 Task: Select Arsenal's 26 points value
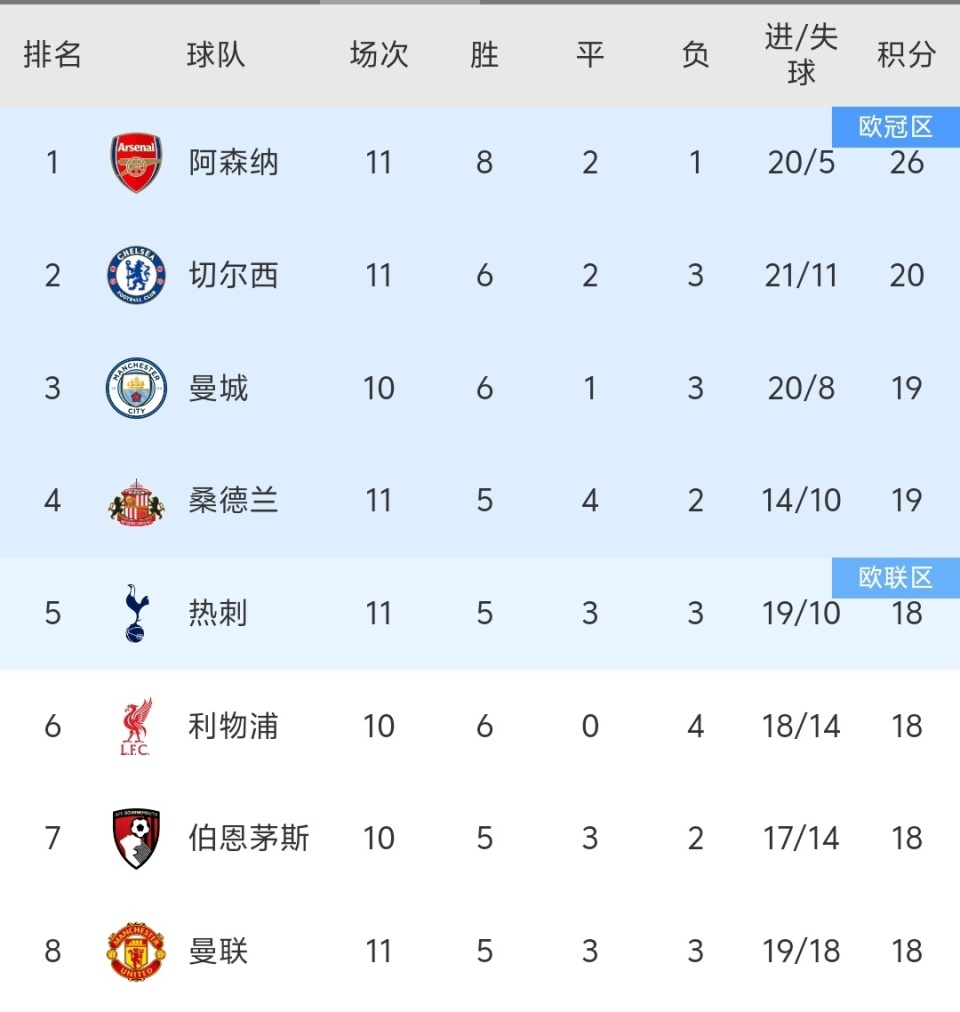point(906,163)
